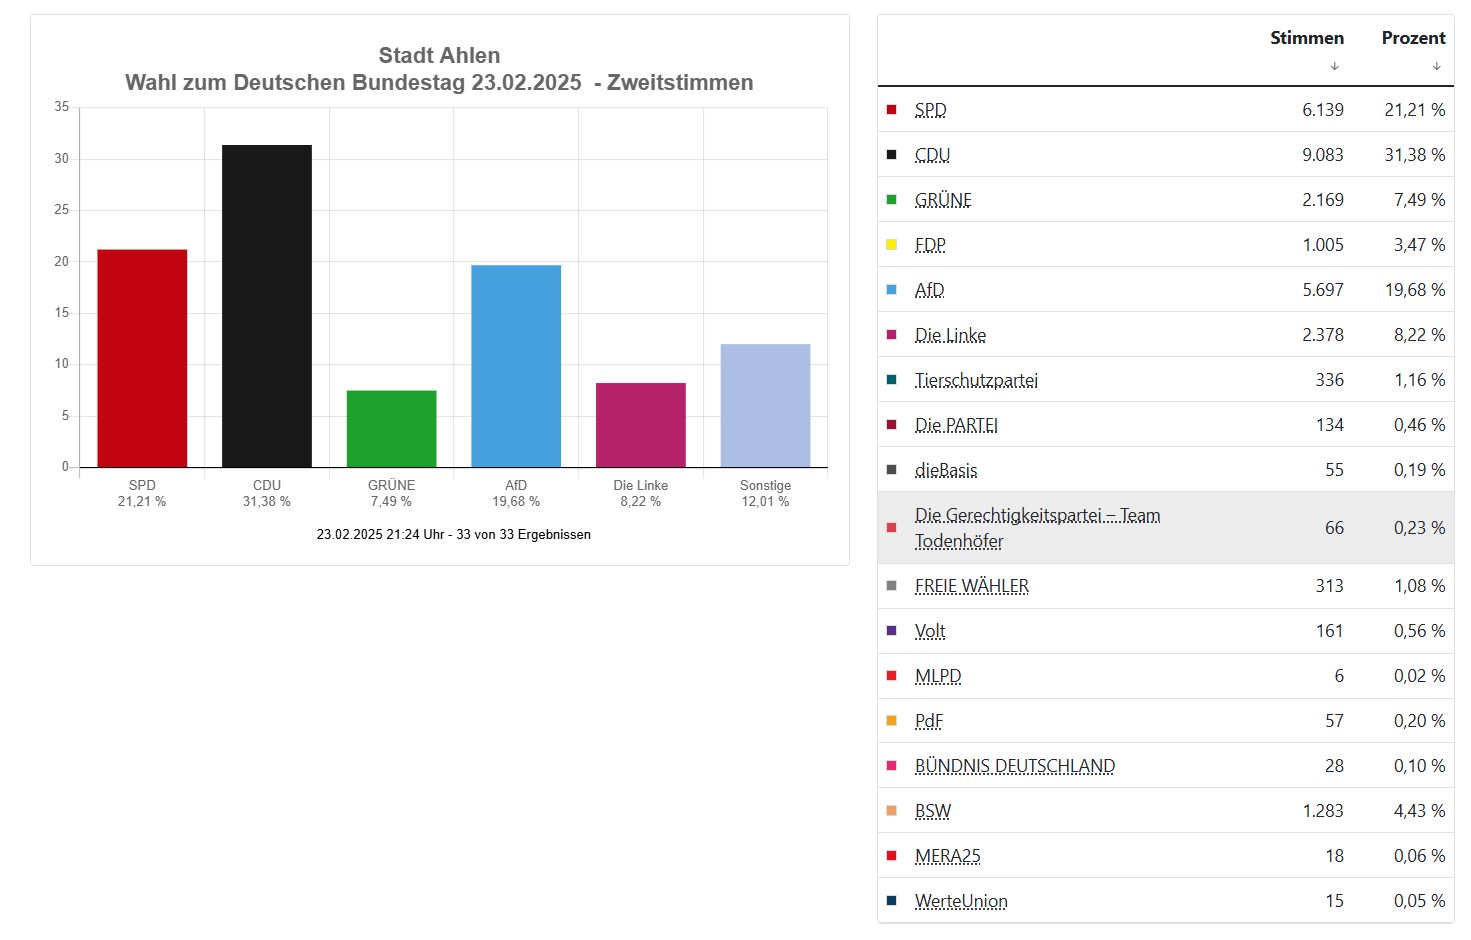Click the light blue Sonstige bar
The height and width of the screenshot is (940, 1471).
point(765,406)
